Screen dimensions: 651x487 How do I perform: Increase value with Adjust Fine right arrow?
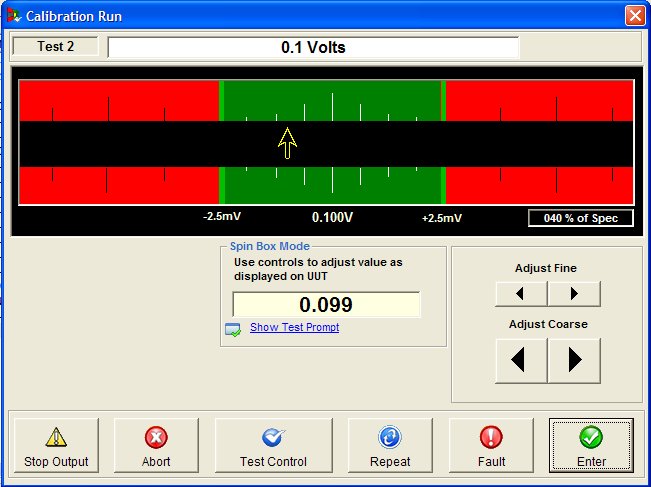click(574, 294)
